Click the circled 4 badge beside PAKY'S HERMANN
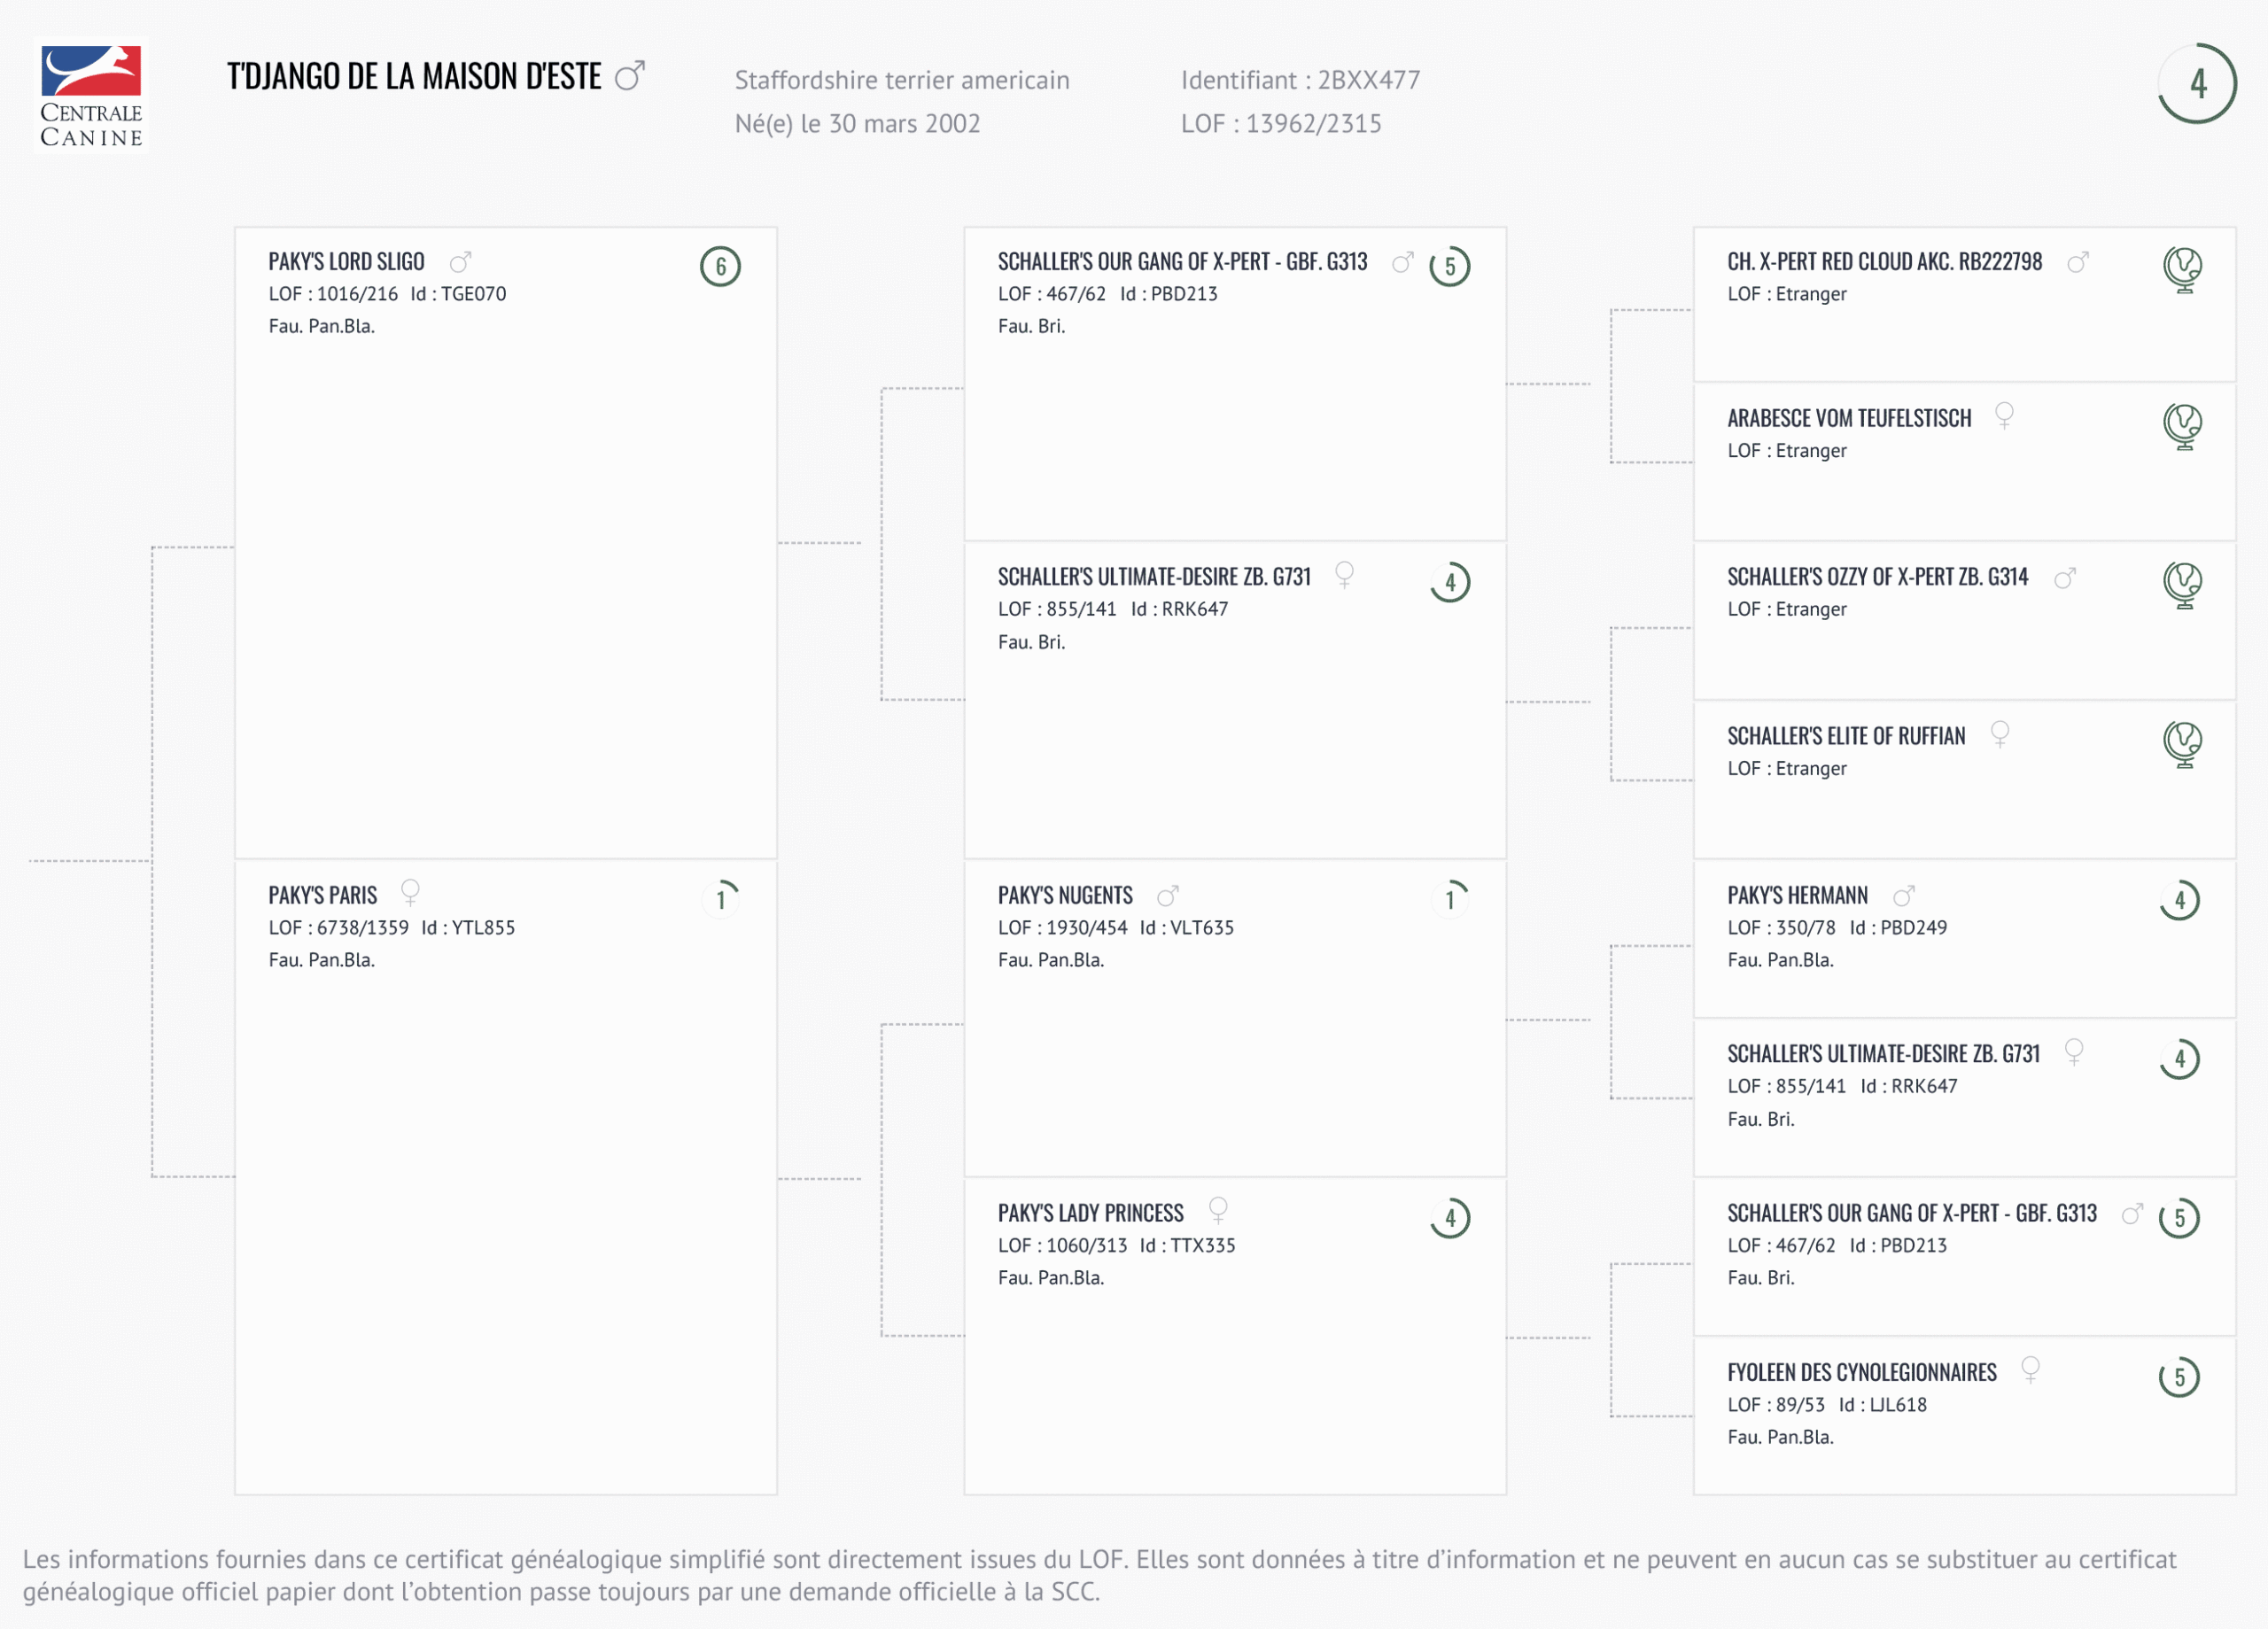This screenshot has height=1629, width=2268. [x=2179, y=900]
